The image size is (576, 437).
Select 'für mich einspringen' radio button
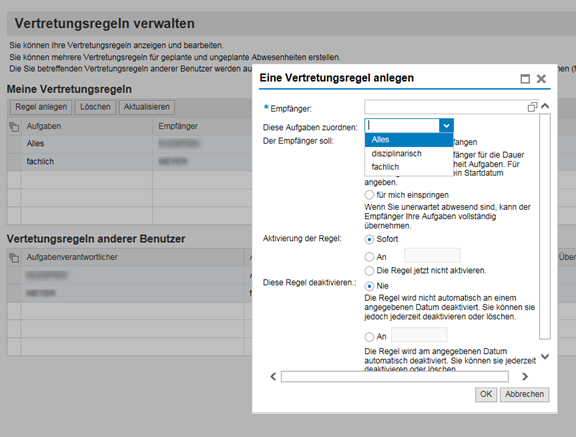369,195
